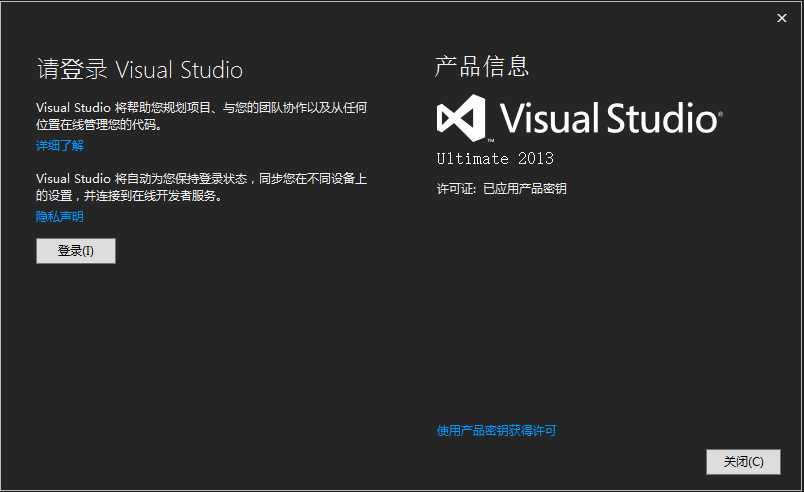Click 使用产品密钥获得许可 license link

coord(496,430)
